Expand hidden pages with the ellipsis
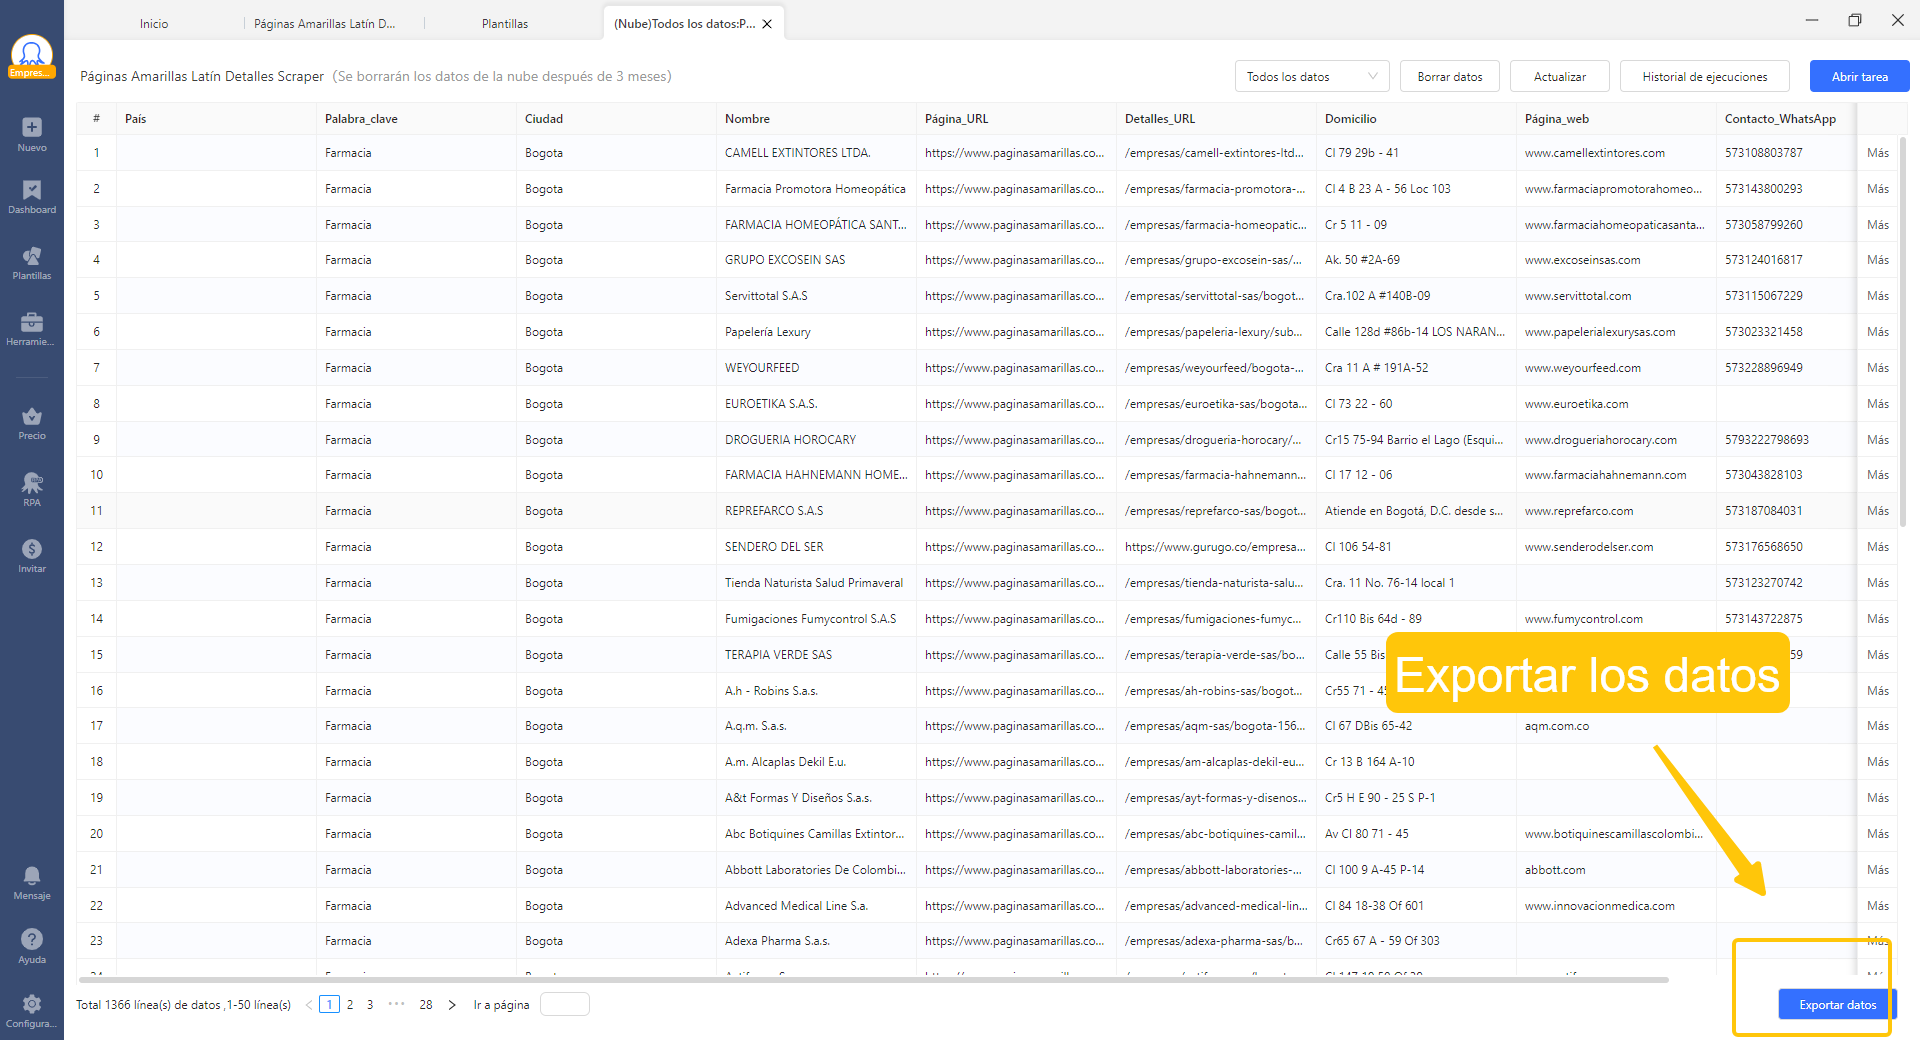1920x1040 pixels. click(397, 1004)
